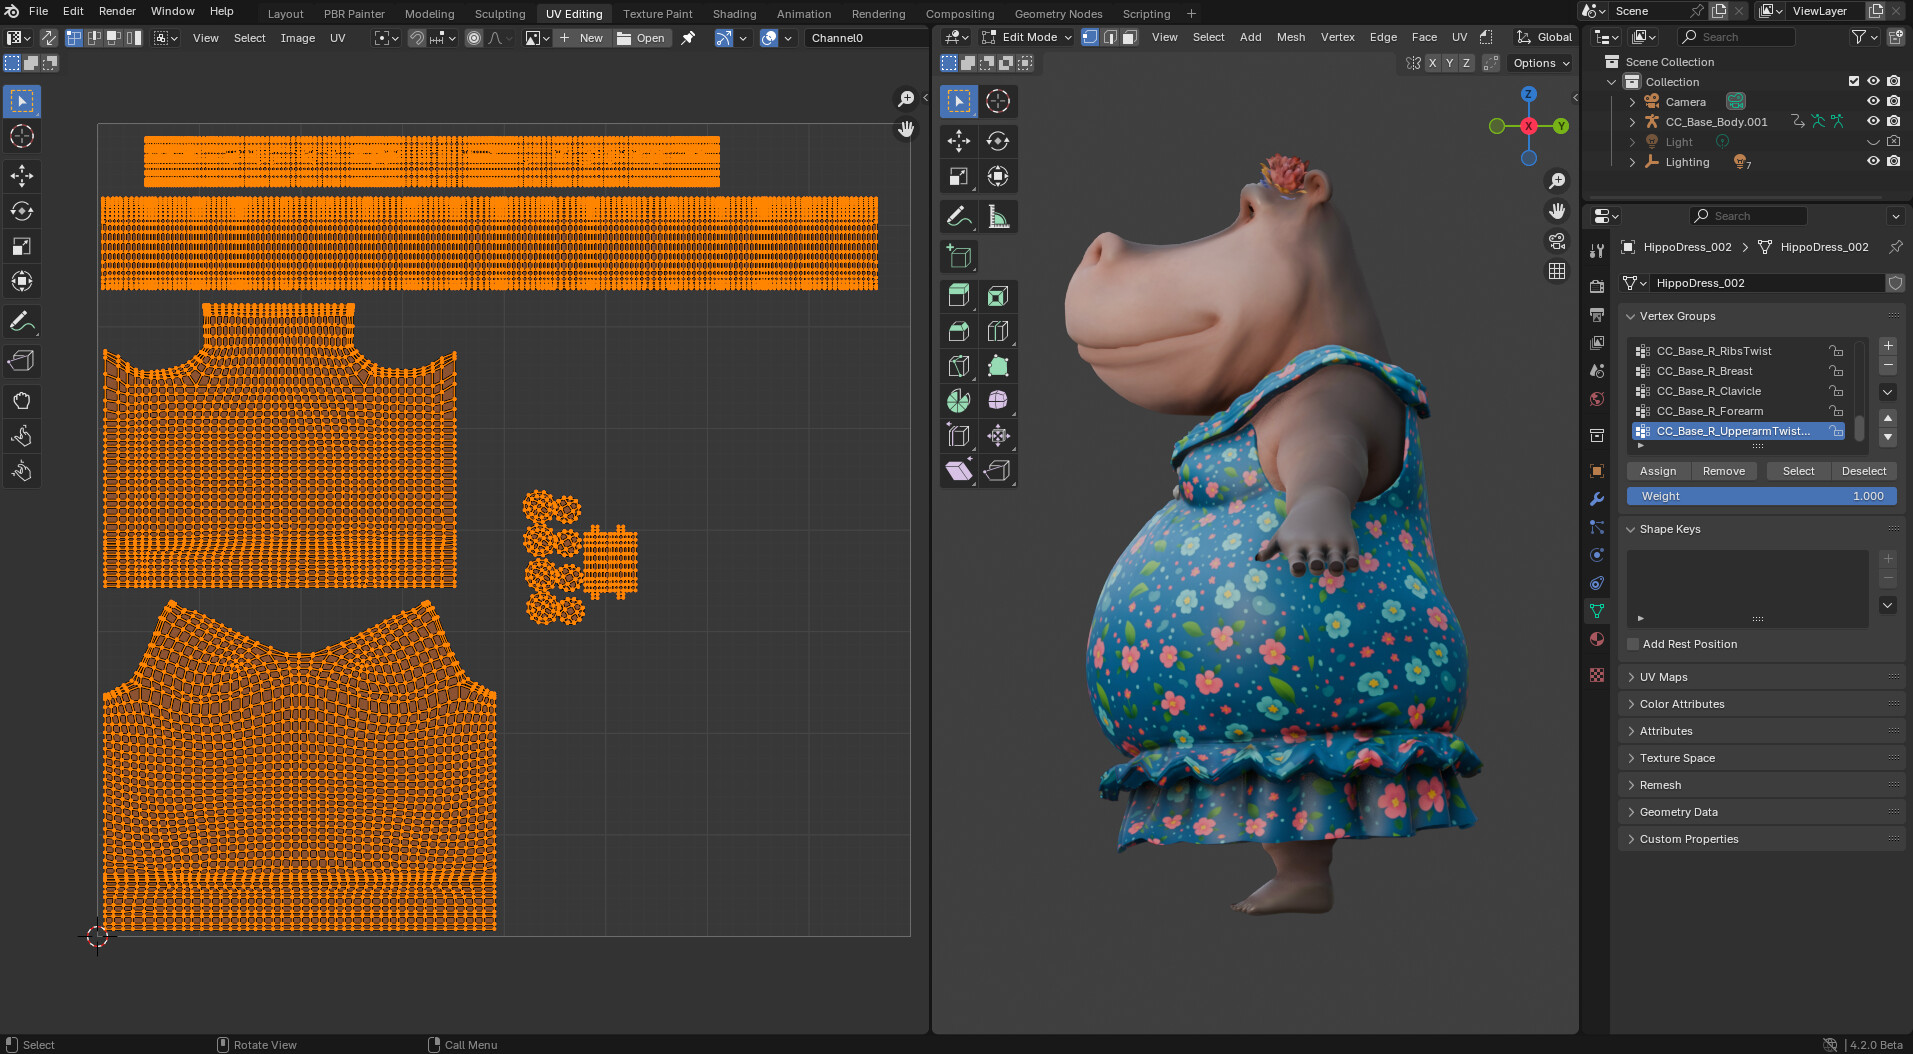1913x1054 pixels.
Task: Select the Annotate tool in UV editor
Action: 22,322
